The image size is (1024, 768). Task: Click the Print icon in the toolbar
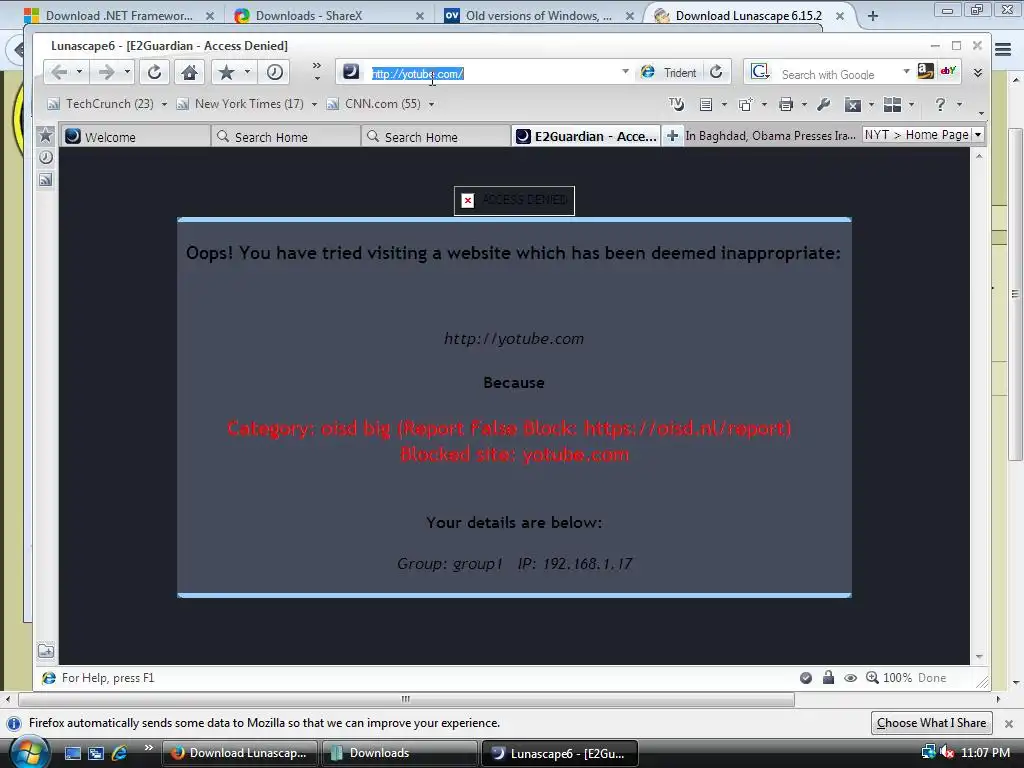click(x=786, y=104)
